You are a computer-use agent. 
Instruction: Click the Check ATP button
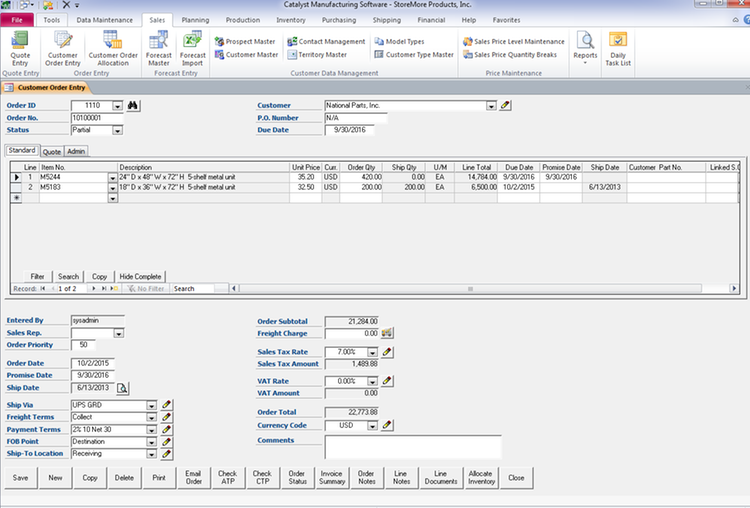coord(228,477)
